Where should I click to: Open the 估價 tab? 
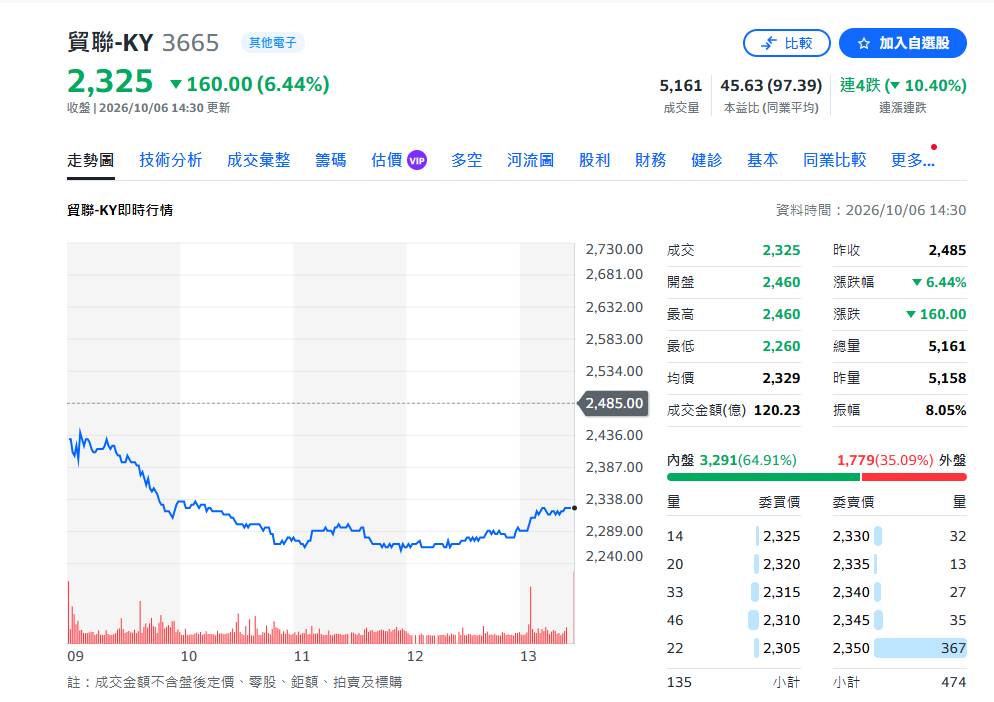(x=387, y=160)
